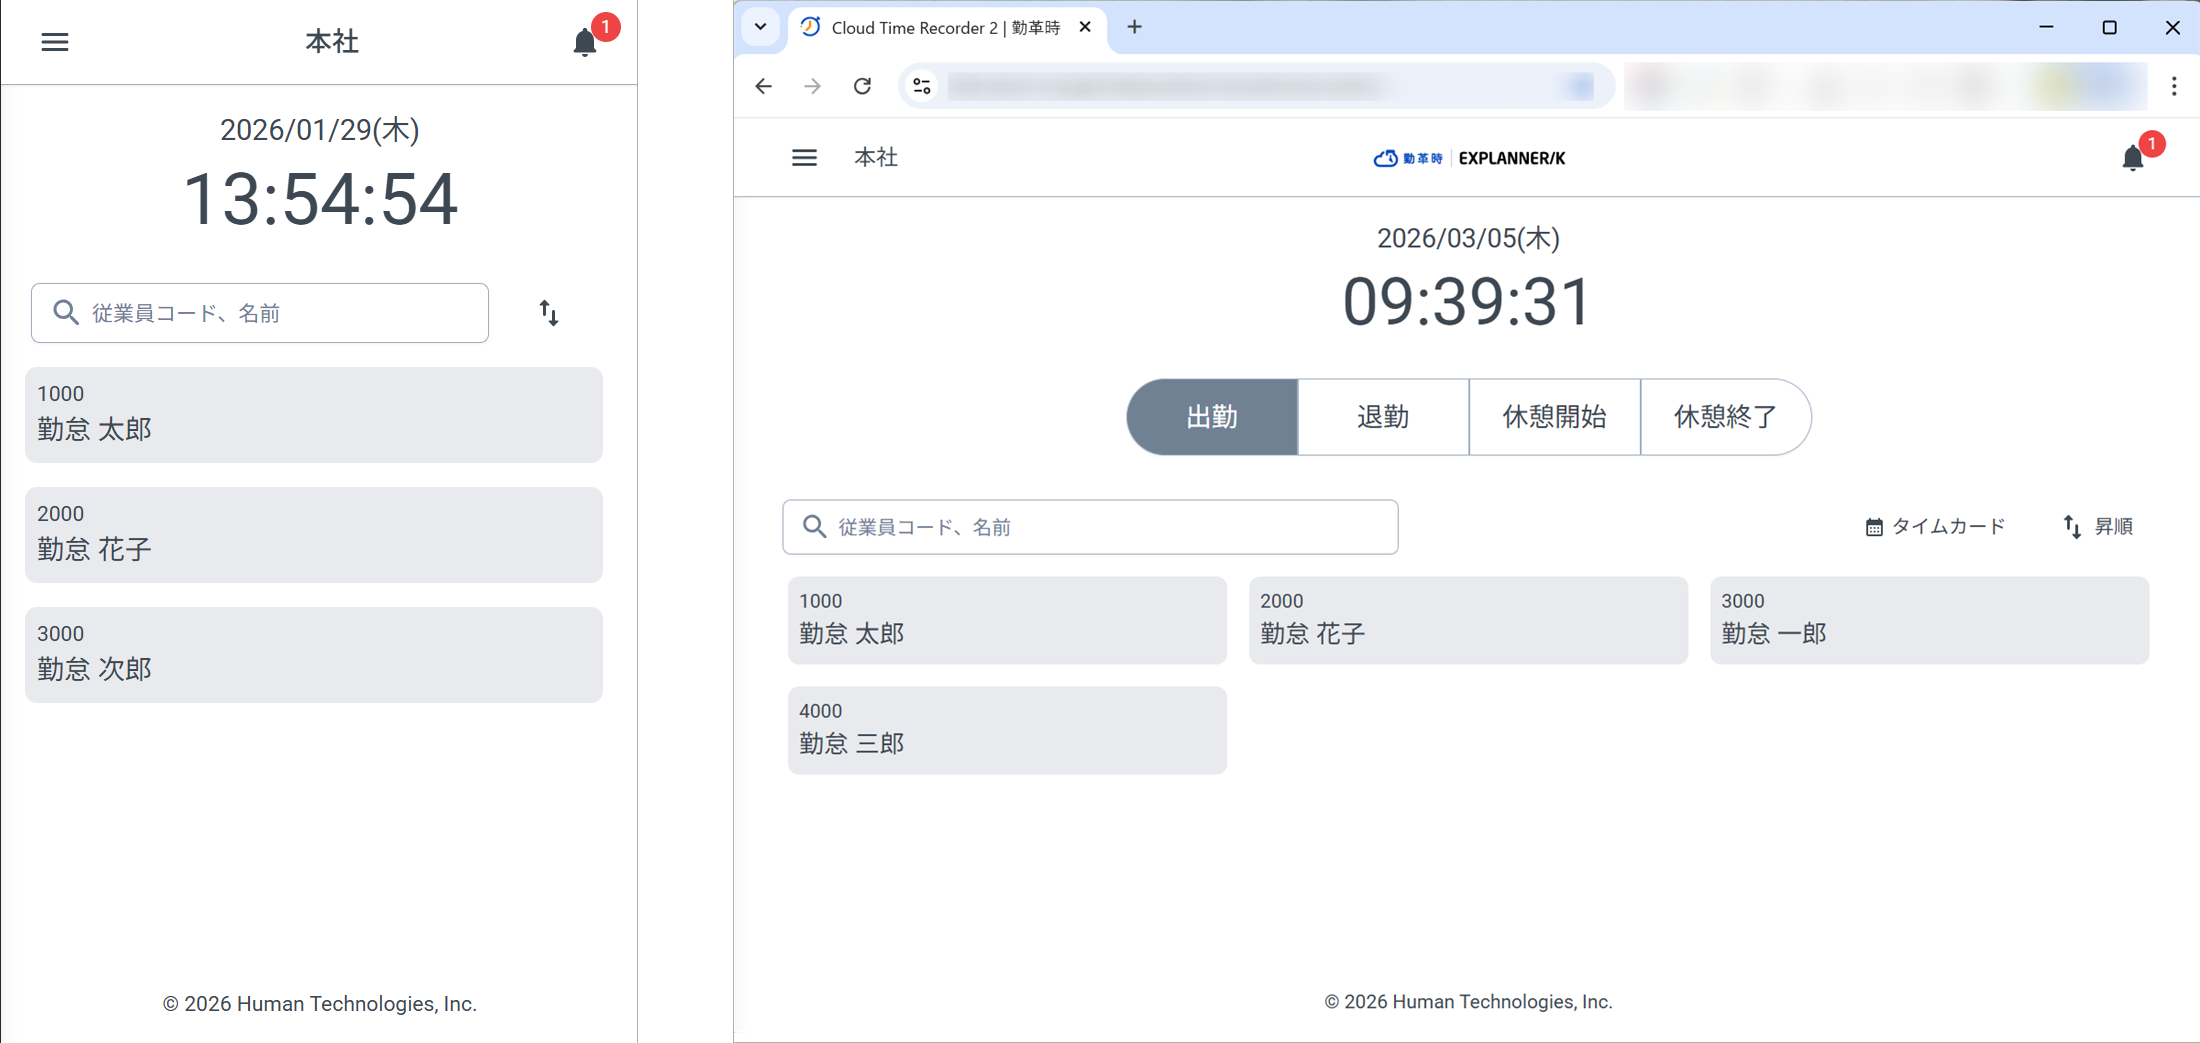This screenshot has width=2200, height=1043.
Task: Select the 退勤 punch mode
Action: 1383,417
